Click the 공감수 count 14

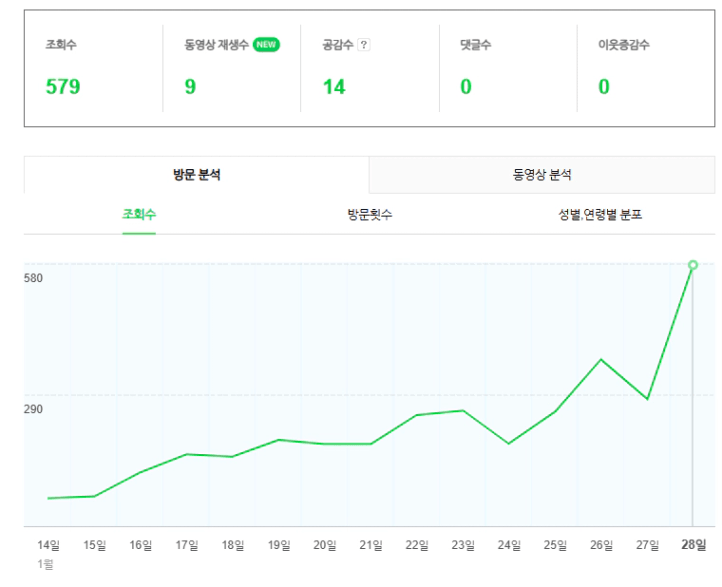(x=334, y=87)
